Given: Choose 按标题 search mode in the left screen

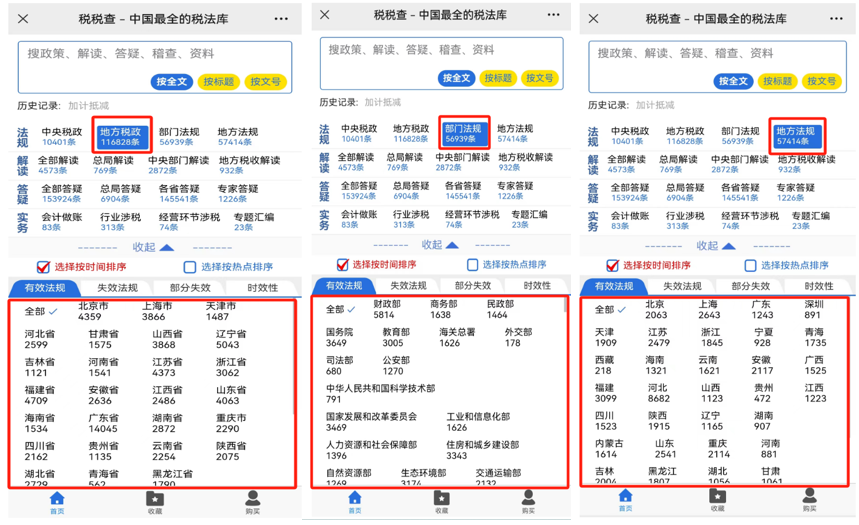Looking at the screenshot, I should point(219,82).
